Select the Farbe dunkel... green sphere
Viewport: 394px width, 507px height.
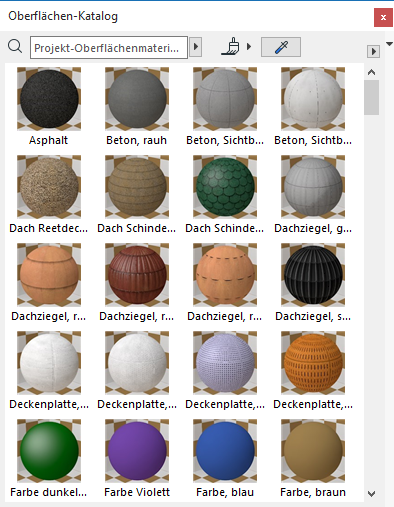click(49, 451)
